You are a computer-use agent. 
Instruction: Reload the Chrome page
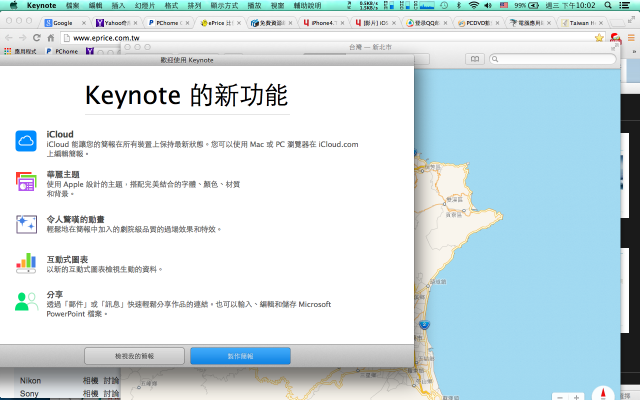pyautogui.click(x=37, y=38)
